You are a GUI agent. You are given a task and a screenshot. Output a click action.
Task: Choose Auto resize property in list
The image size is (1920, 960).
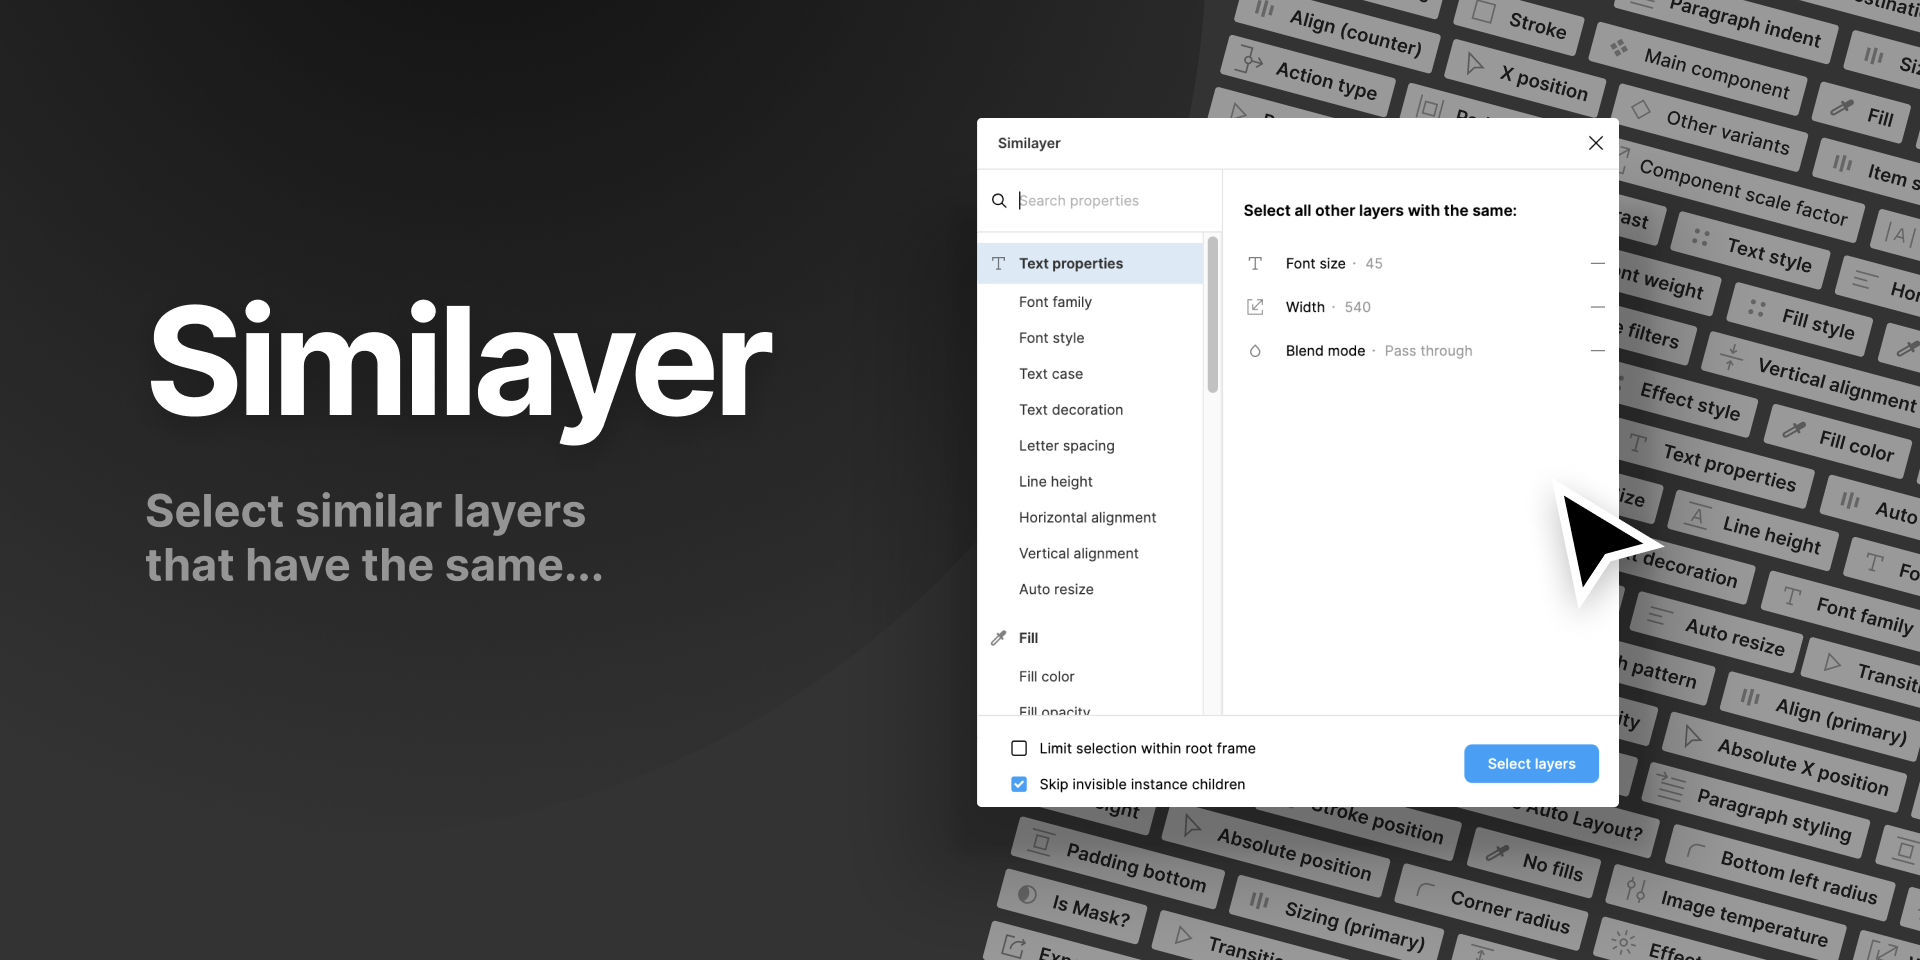pos(1056,590)
